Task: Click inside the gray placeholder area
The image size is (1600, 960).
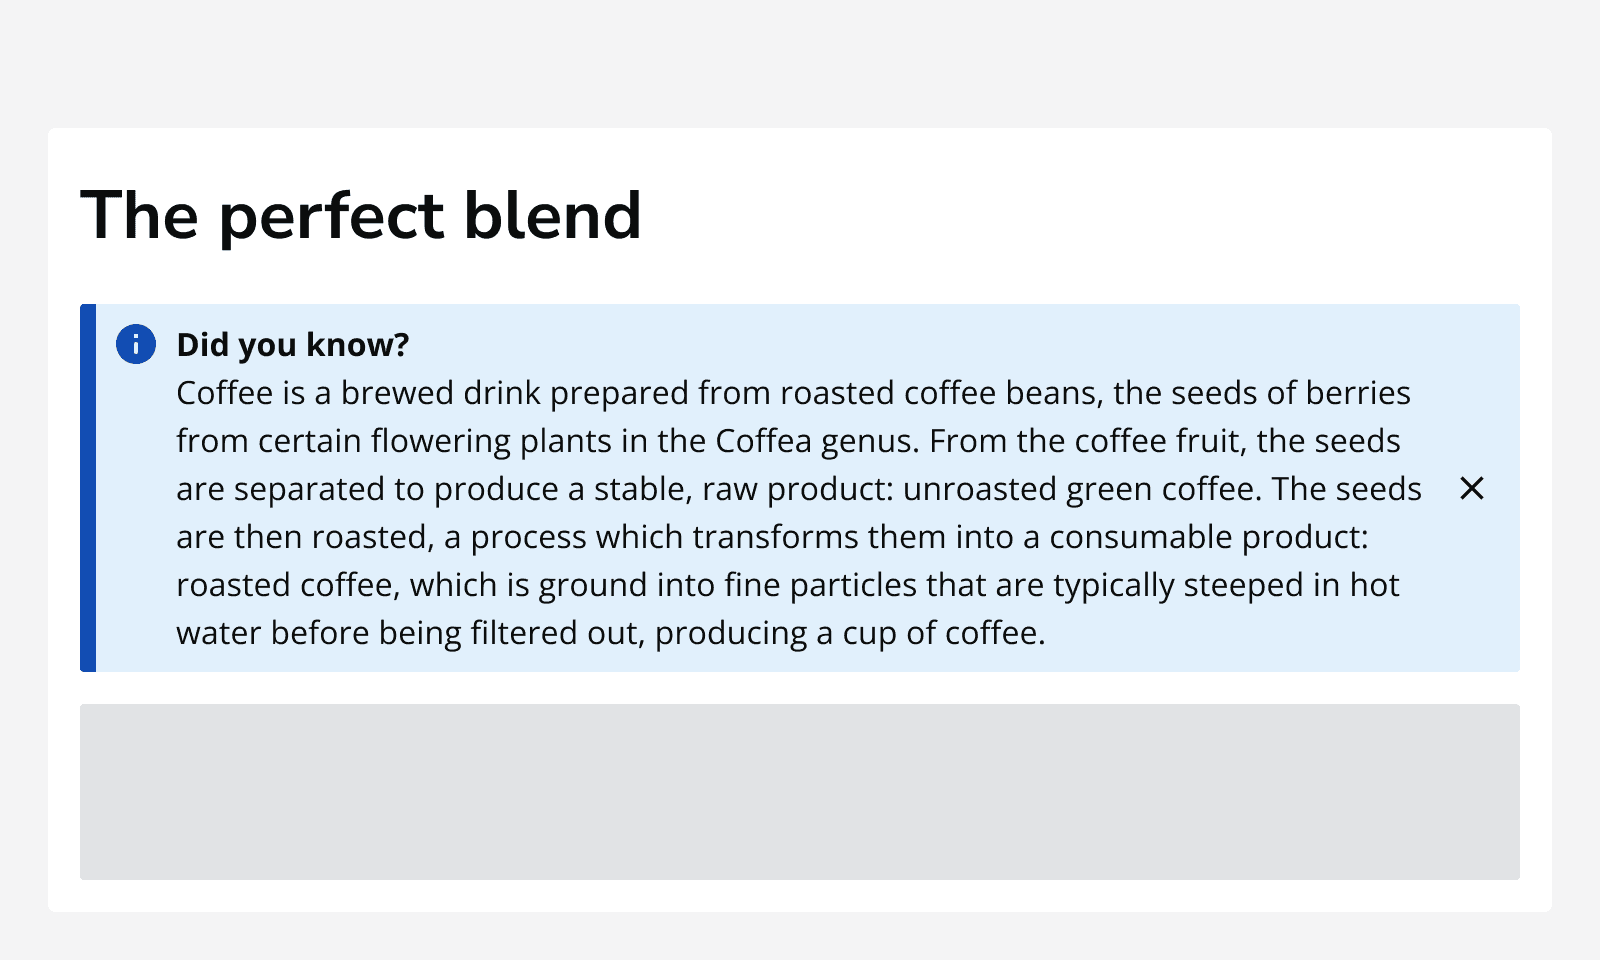Action: coord(800,792)
